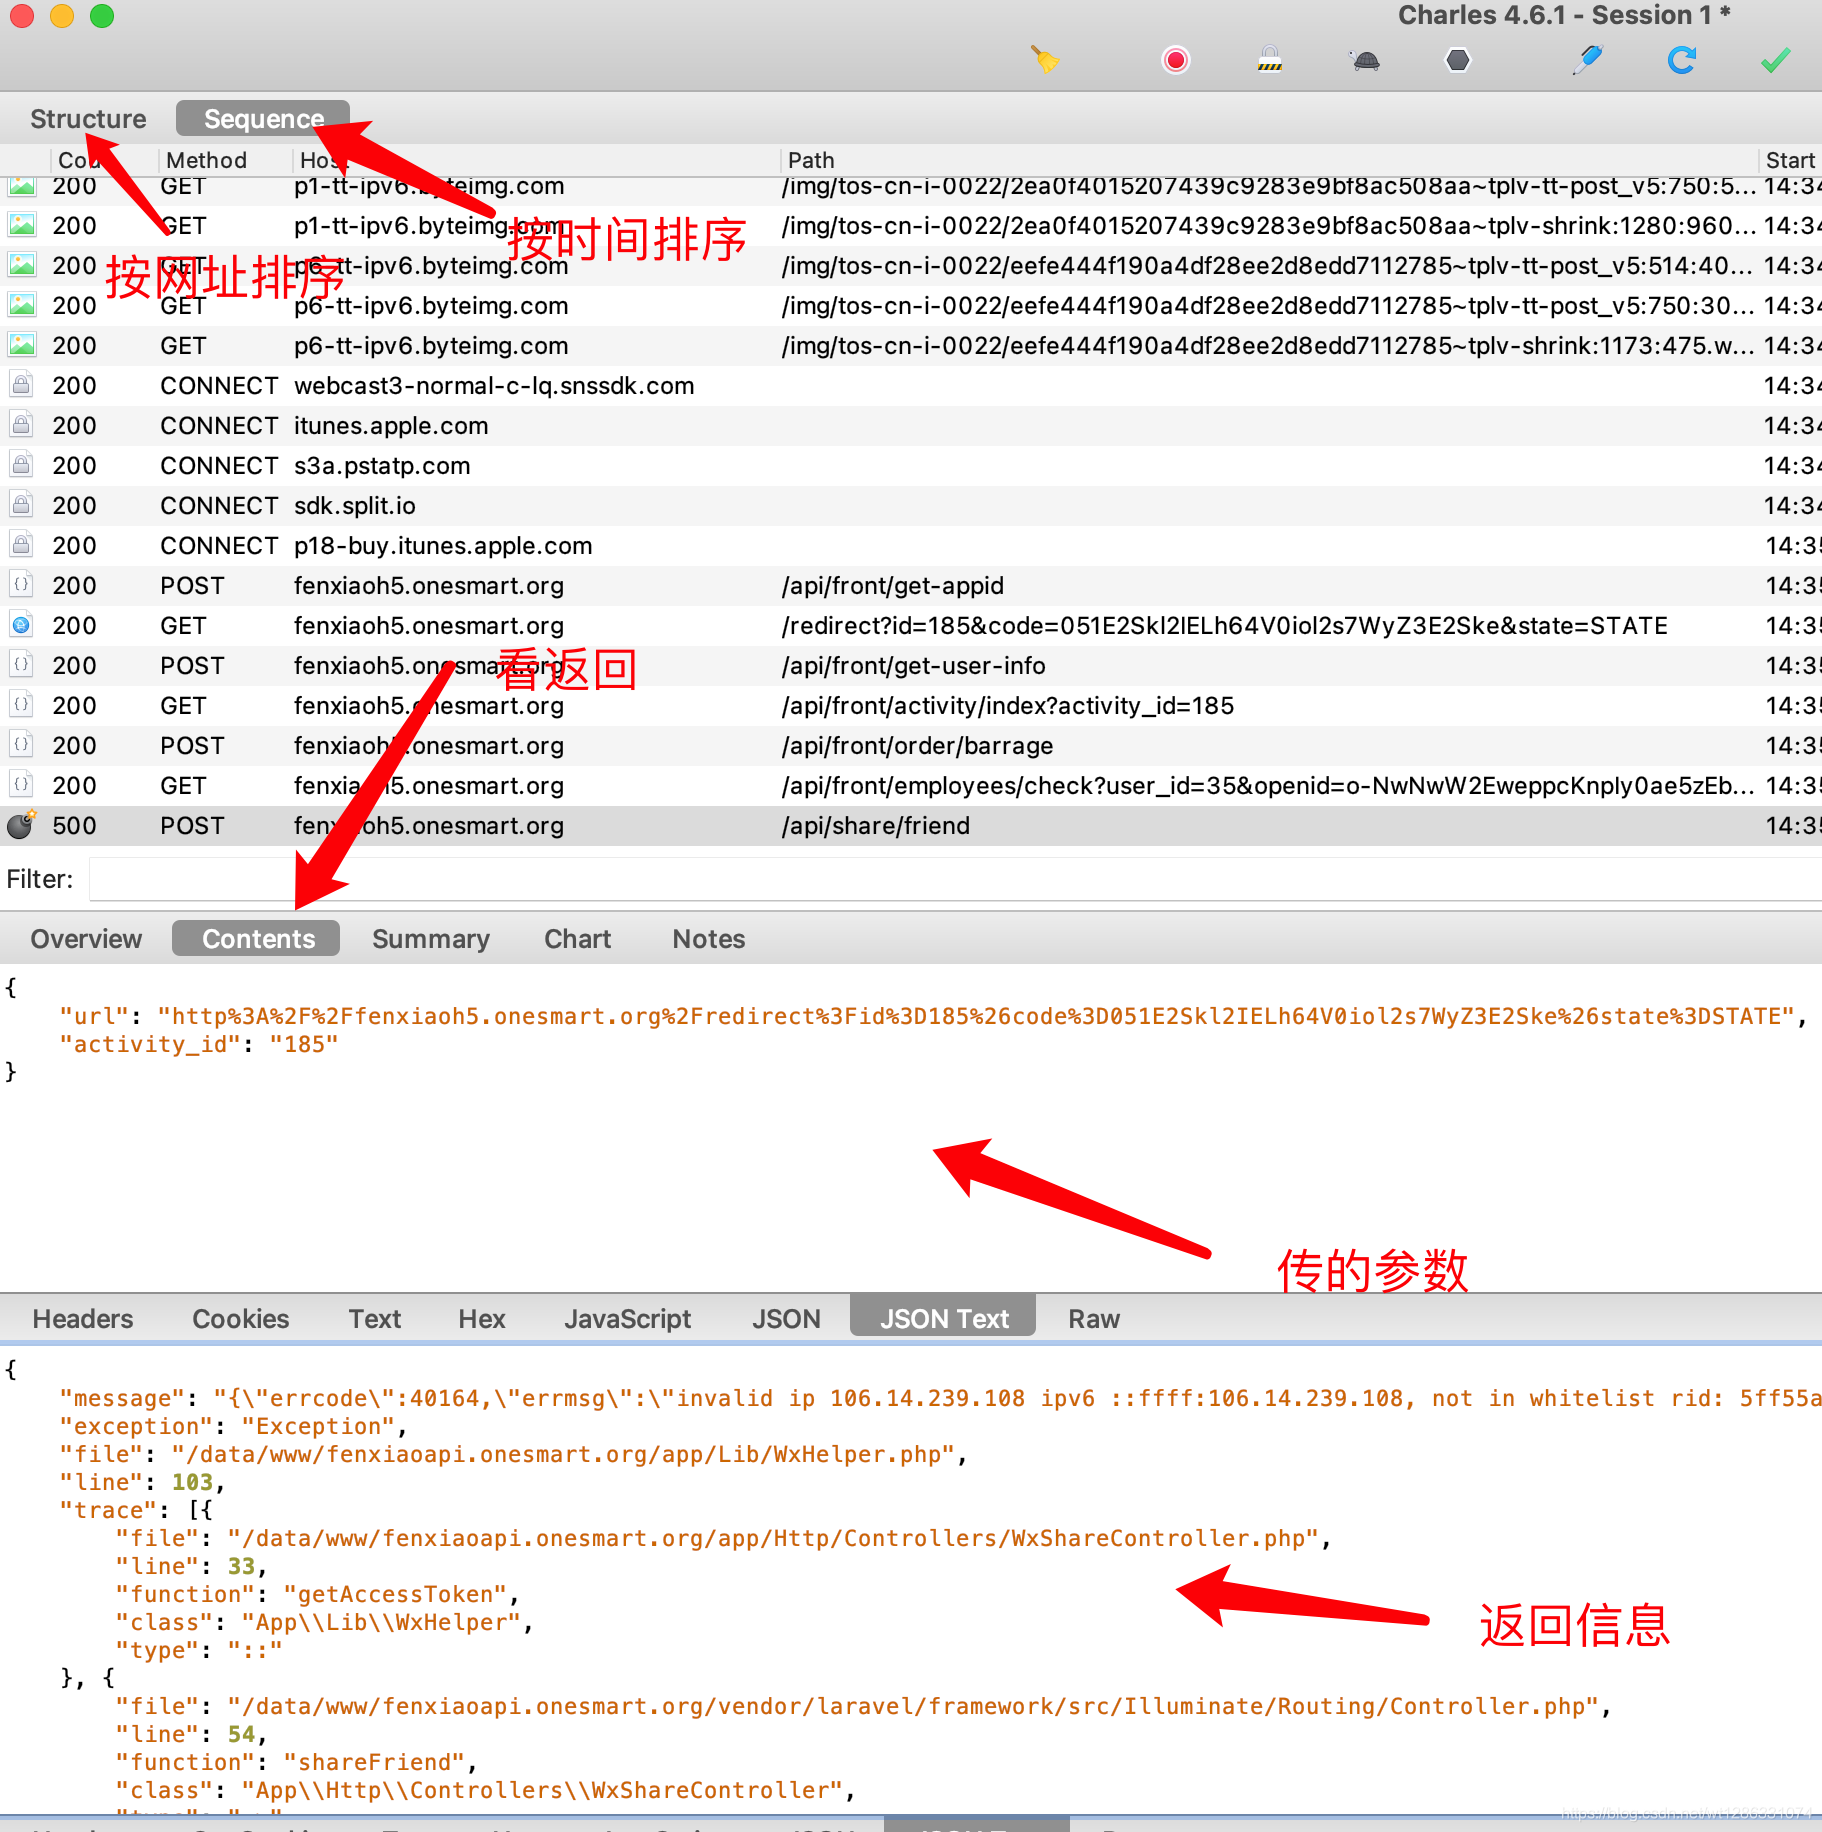Open the Notes tab
Screen dimensions: 1822x1832
tap(708, 939)
